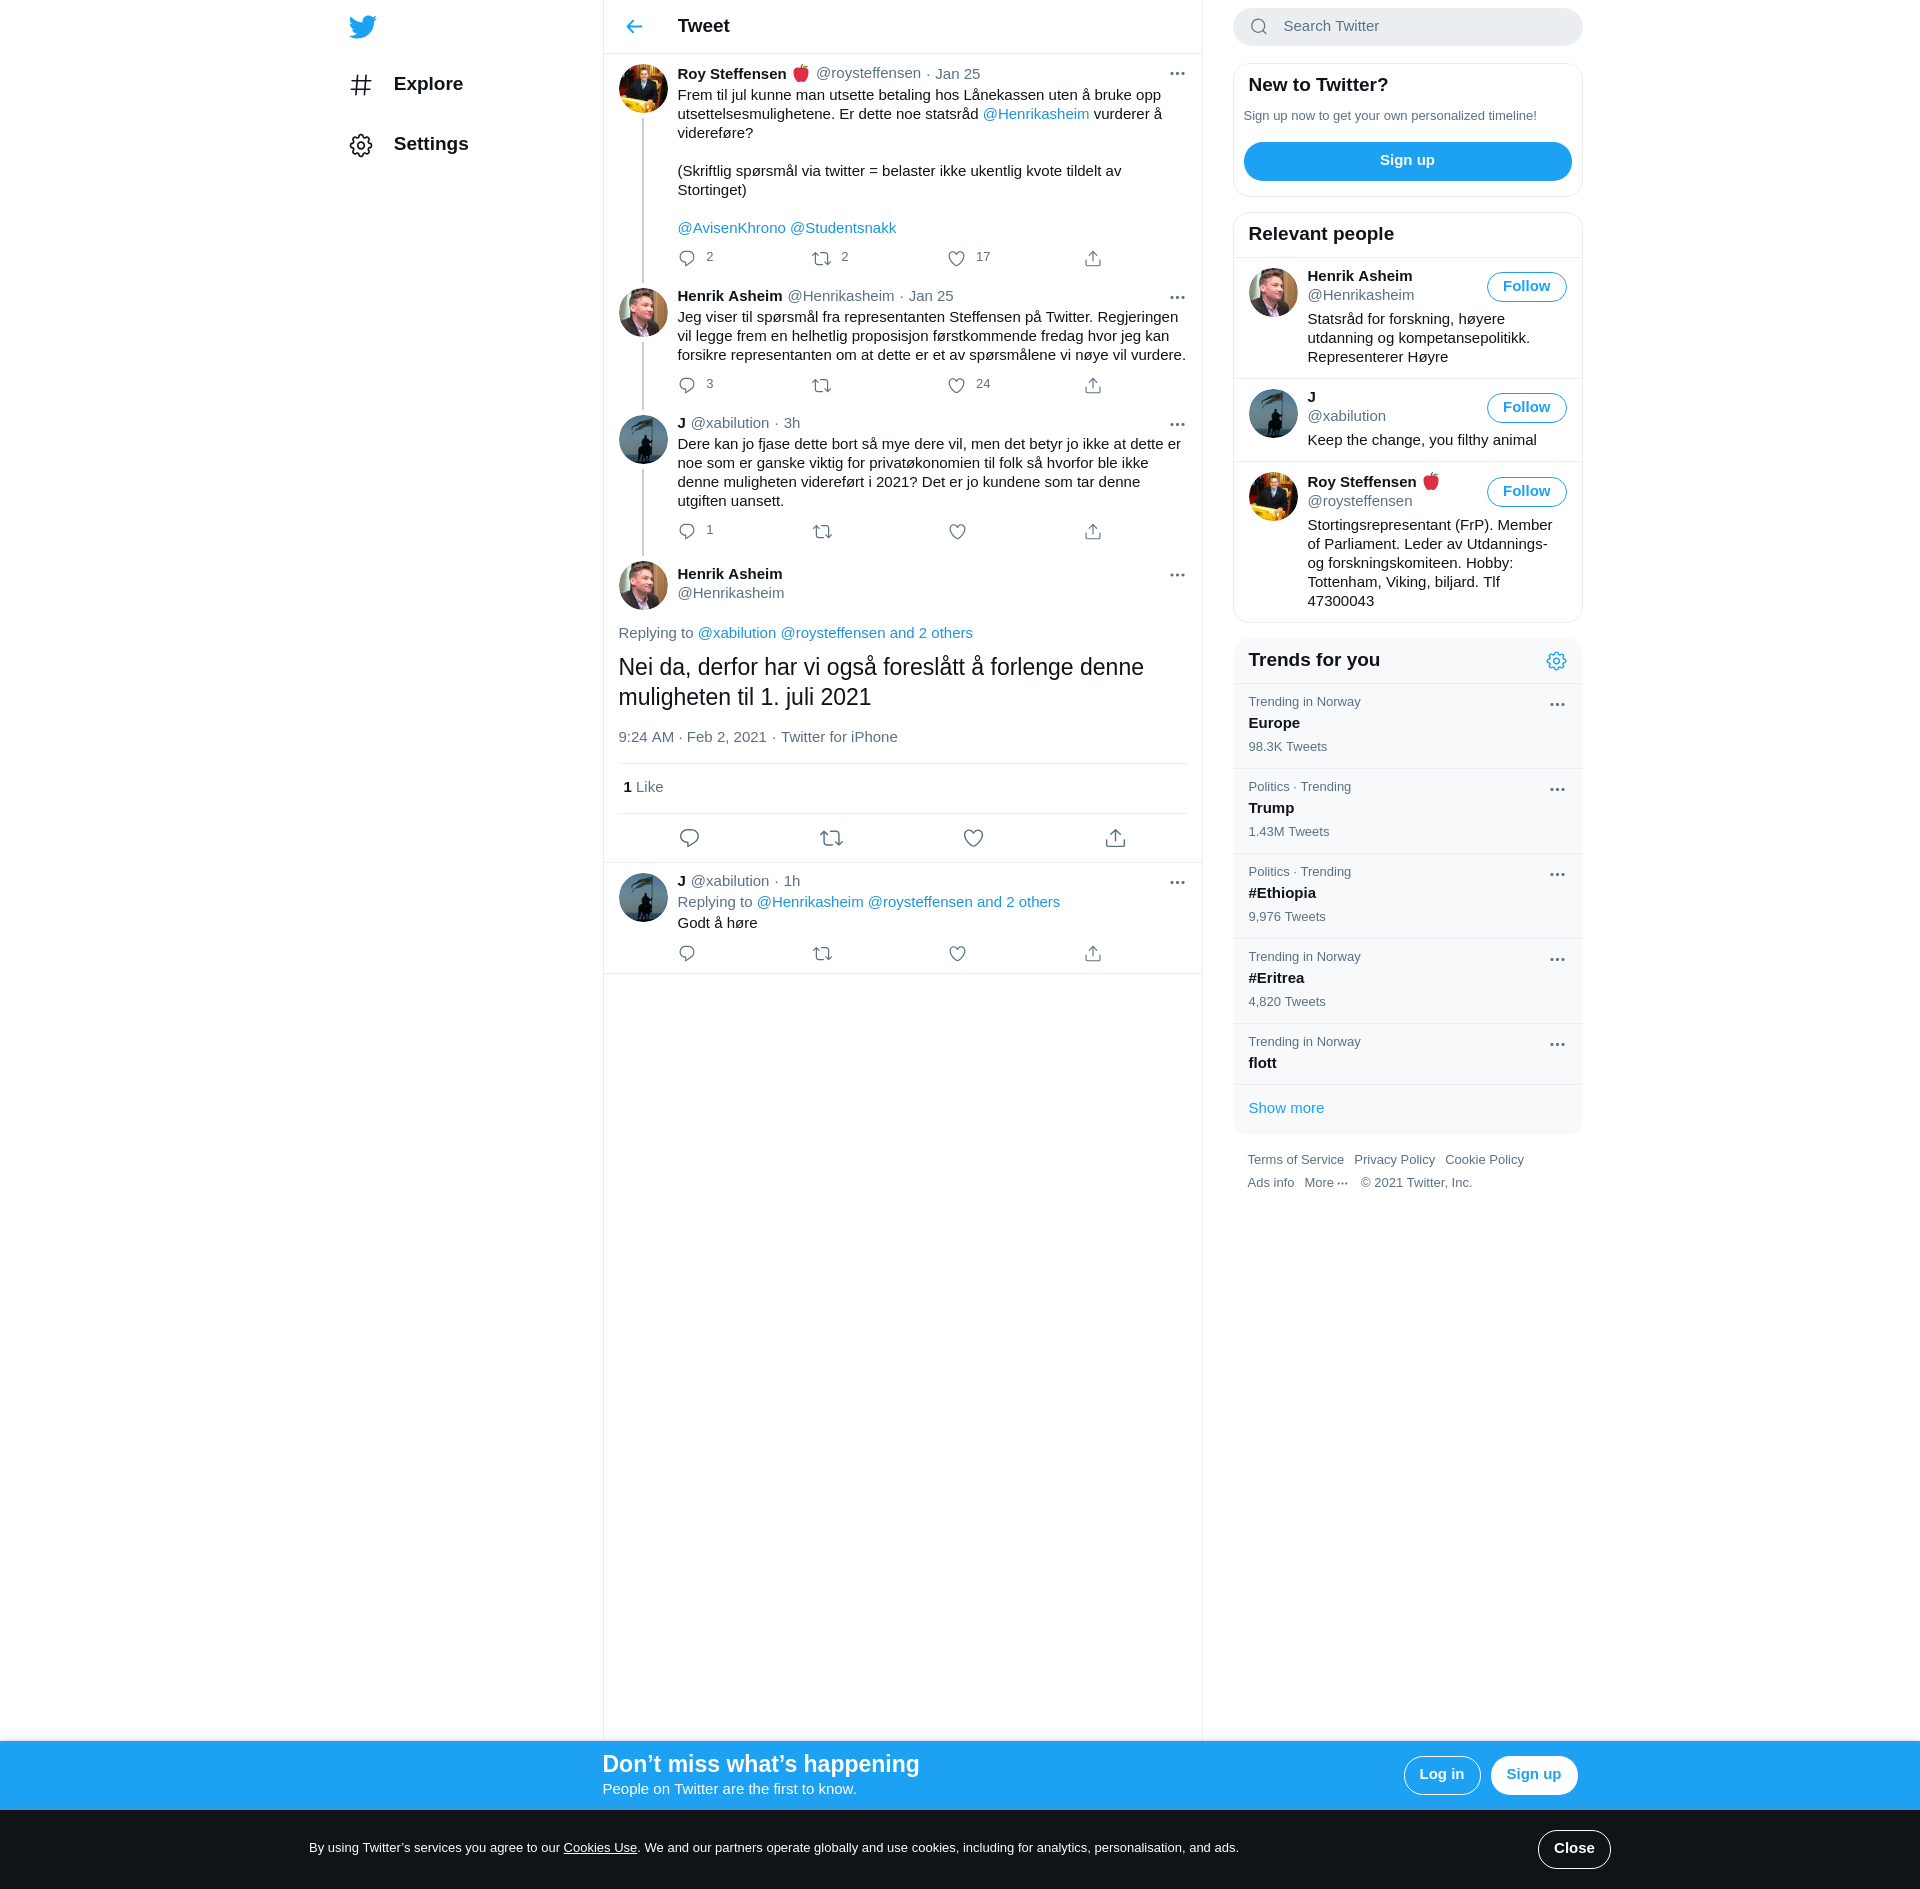Share the main tweet using share icon

click(x=1115, y=838)
